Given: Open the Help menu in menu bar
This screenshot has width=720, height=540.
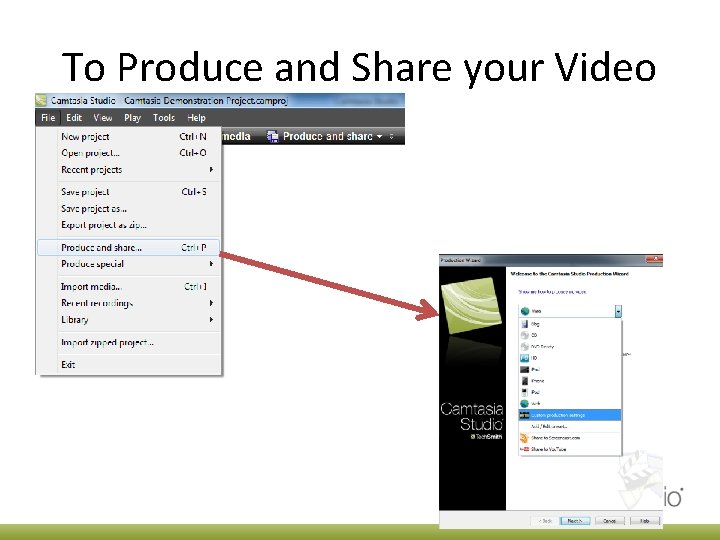Looking at the screenshot, I should [197, 118].
